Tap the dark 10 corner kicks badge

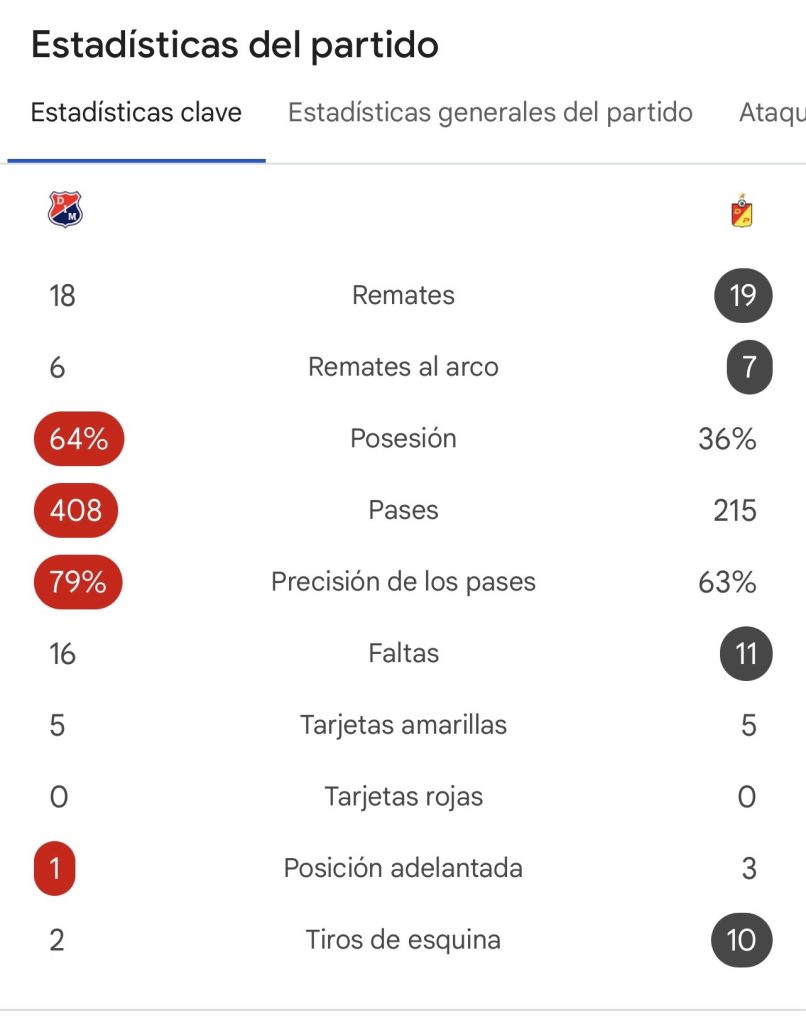coord(741,940)
